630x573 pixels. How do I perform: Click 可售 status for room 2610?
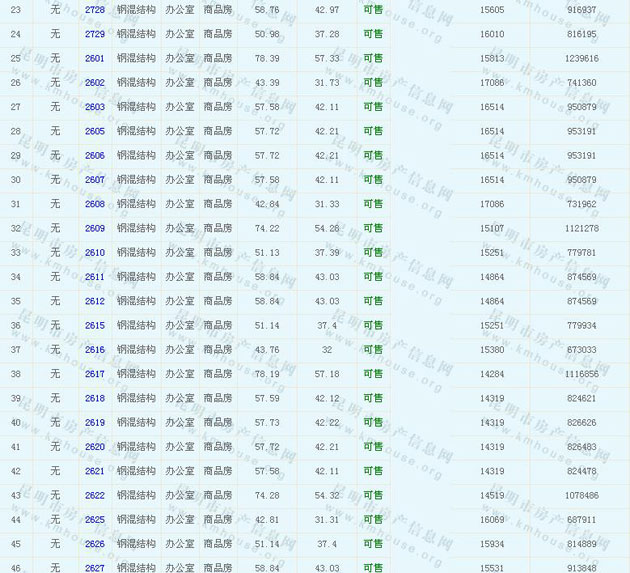tap(372, 252)
